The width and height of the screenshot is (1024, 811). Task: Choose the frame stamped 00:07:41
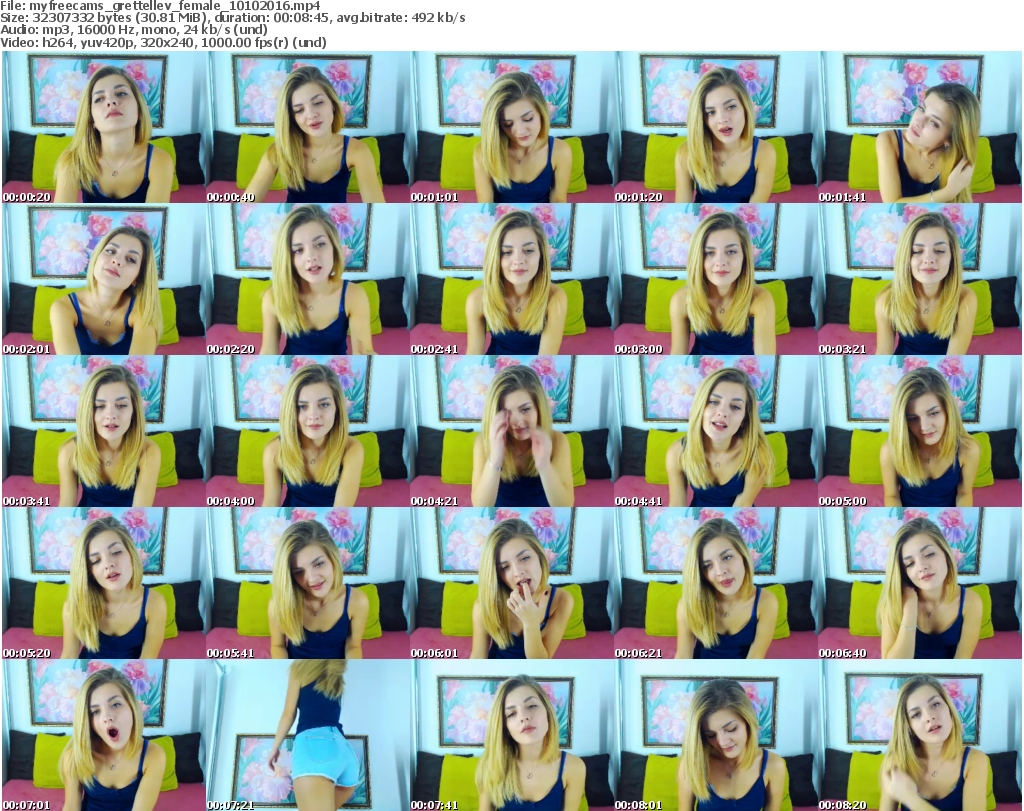coord(511,735)
